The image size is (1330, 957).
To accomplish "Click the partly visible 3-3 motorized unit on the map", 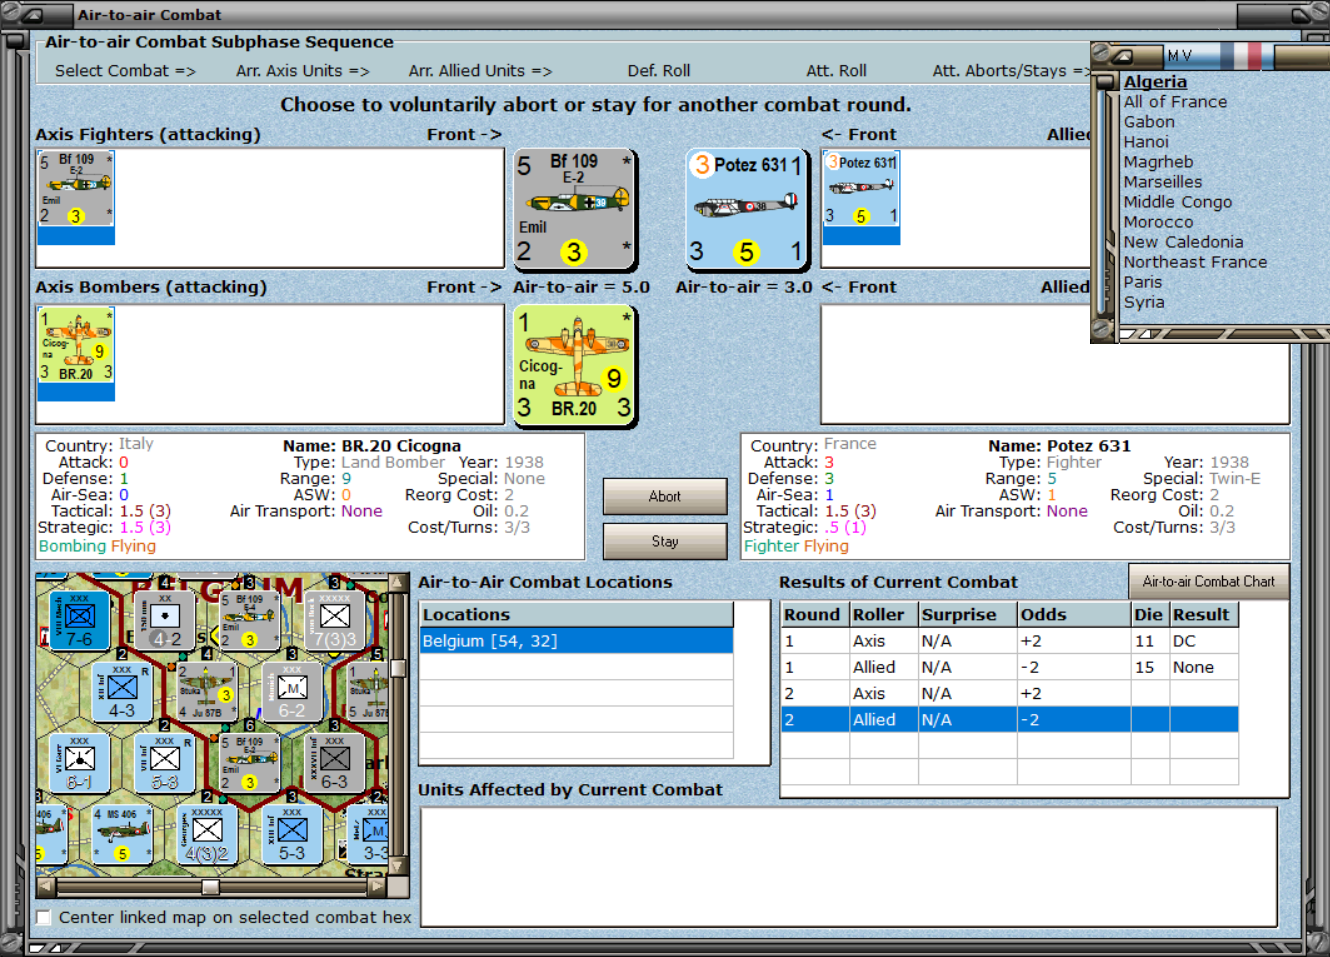I will 368,835.
